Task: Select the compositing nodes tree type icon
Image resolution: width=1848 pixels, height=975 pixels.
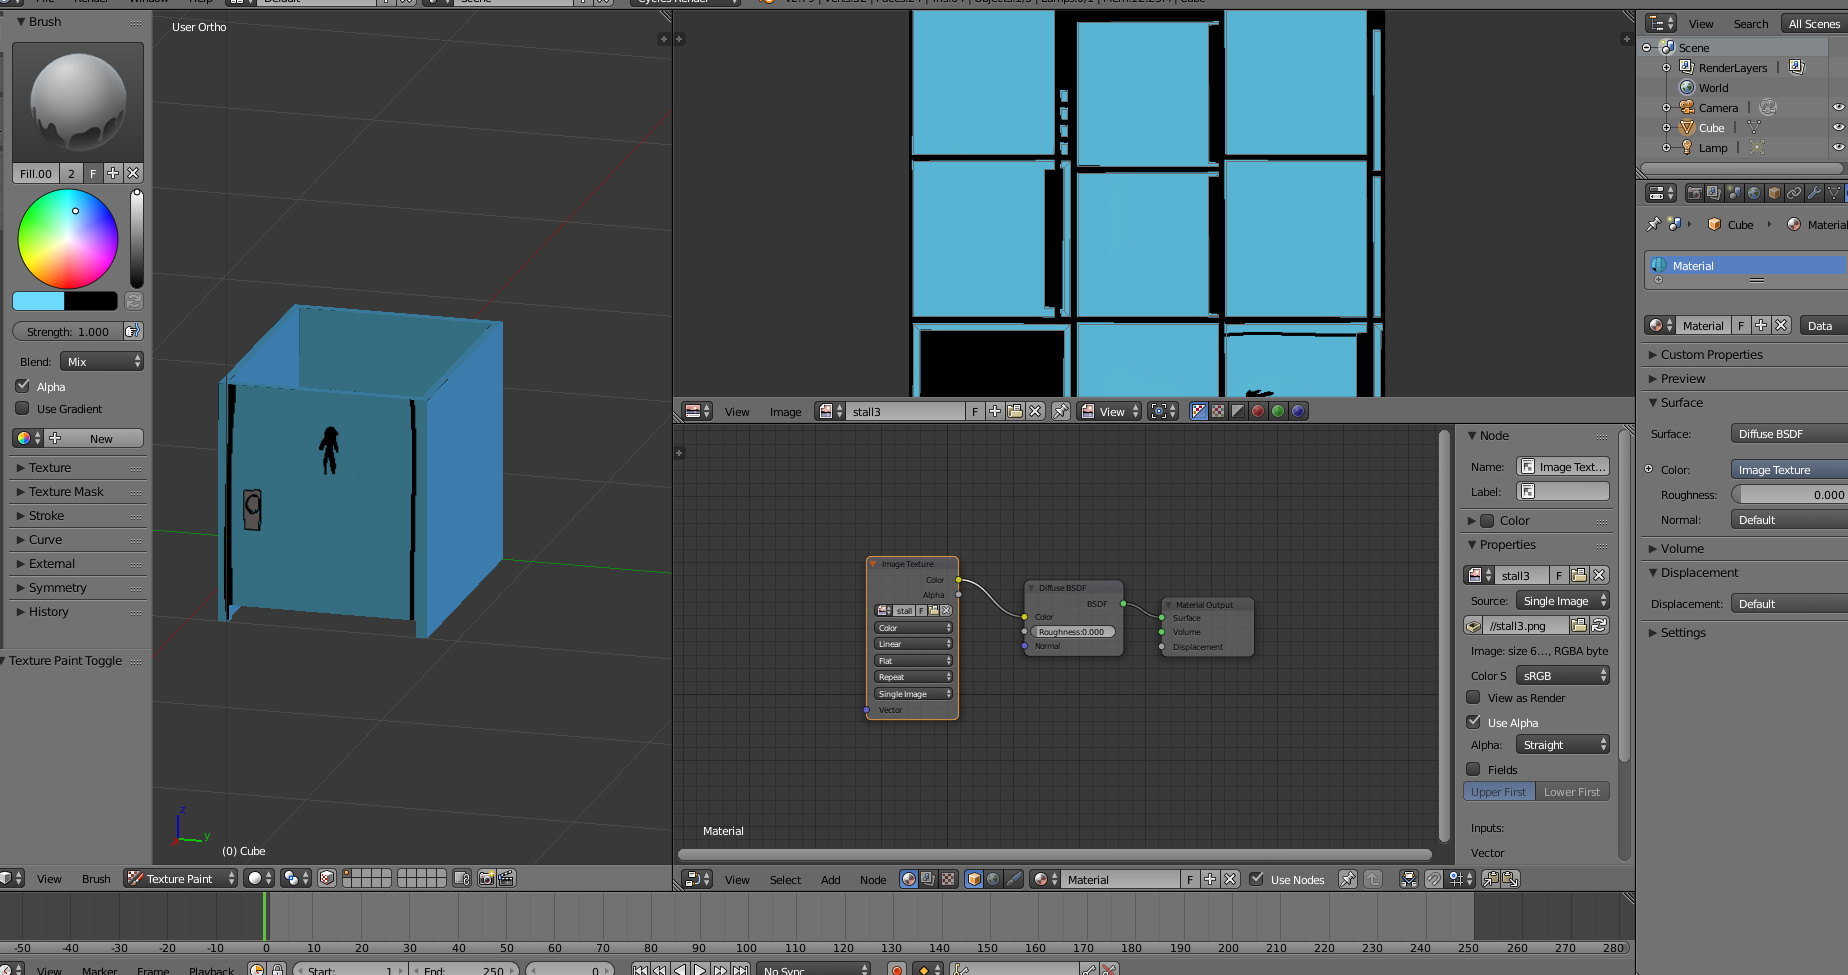Action: [x=928, y=879]
